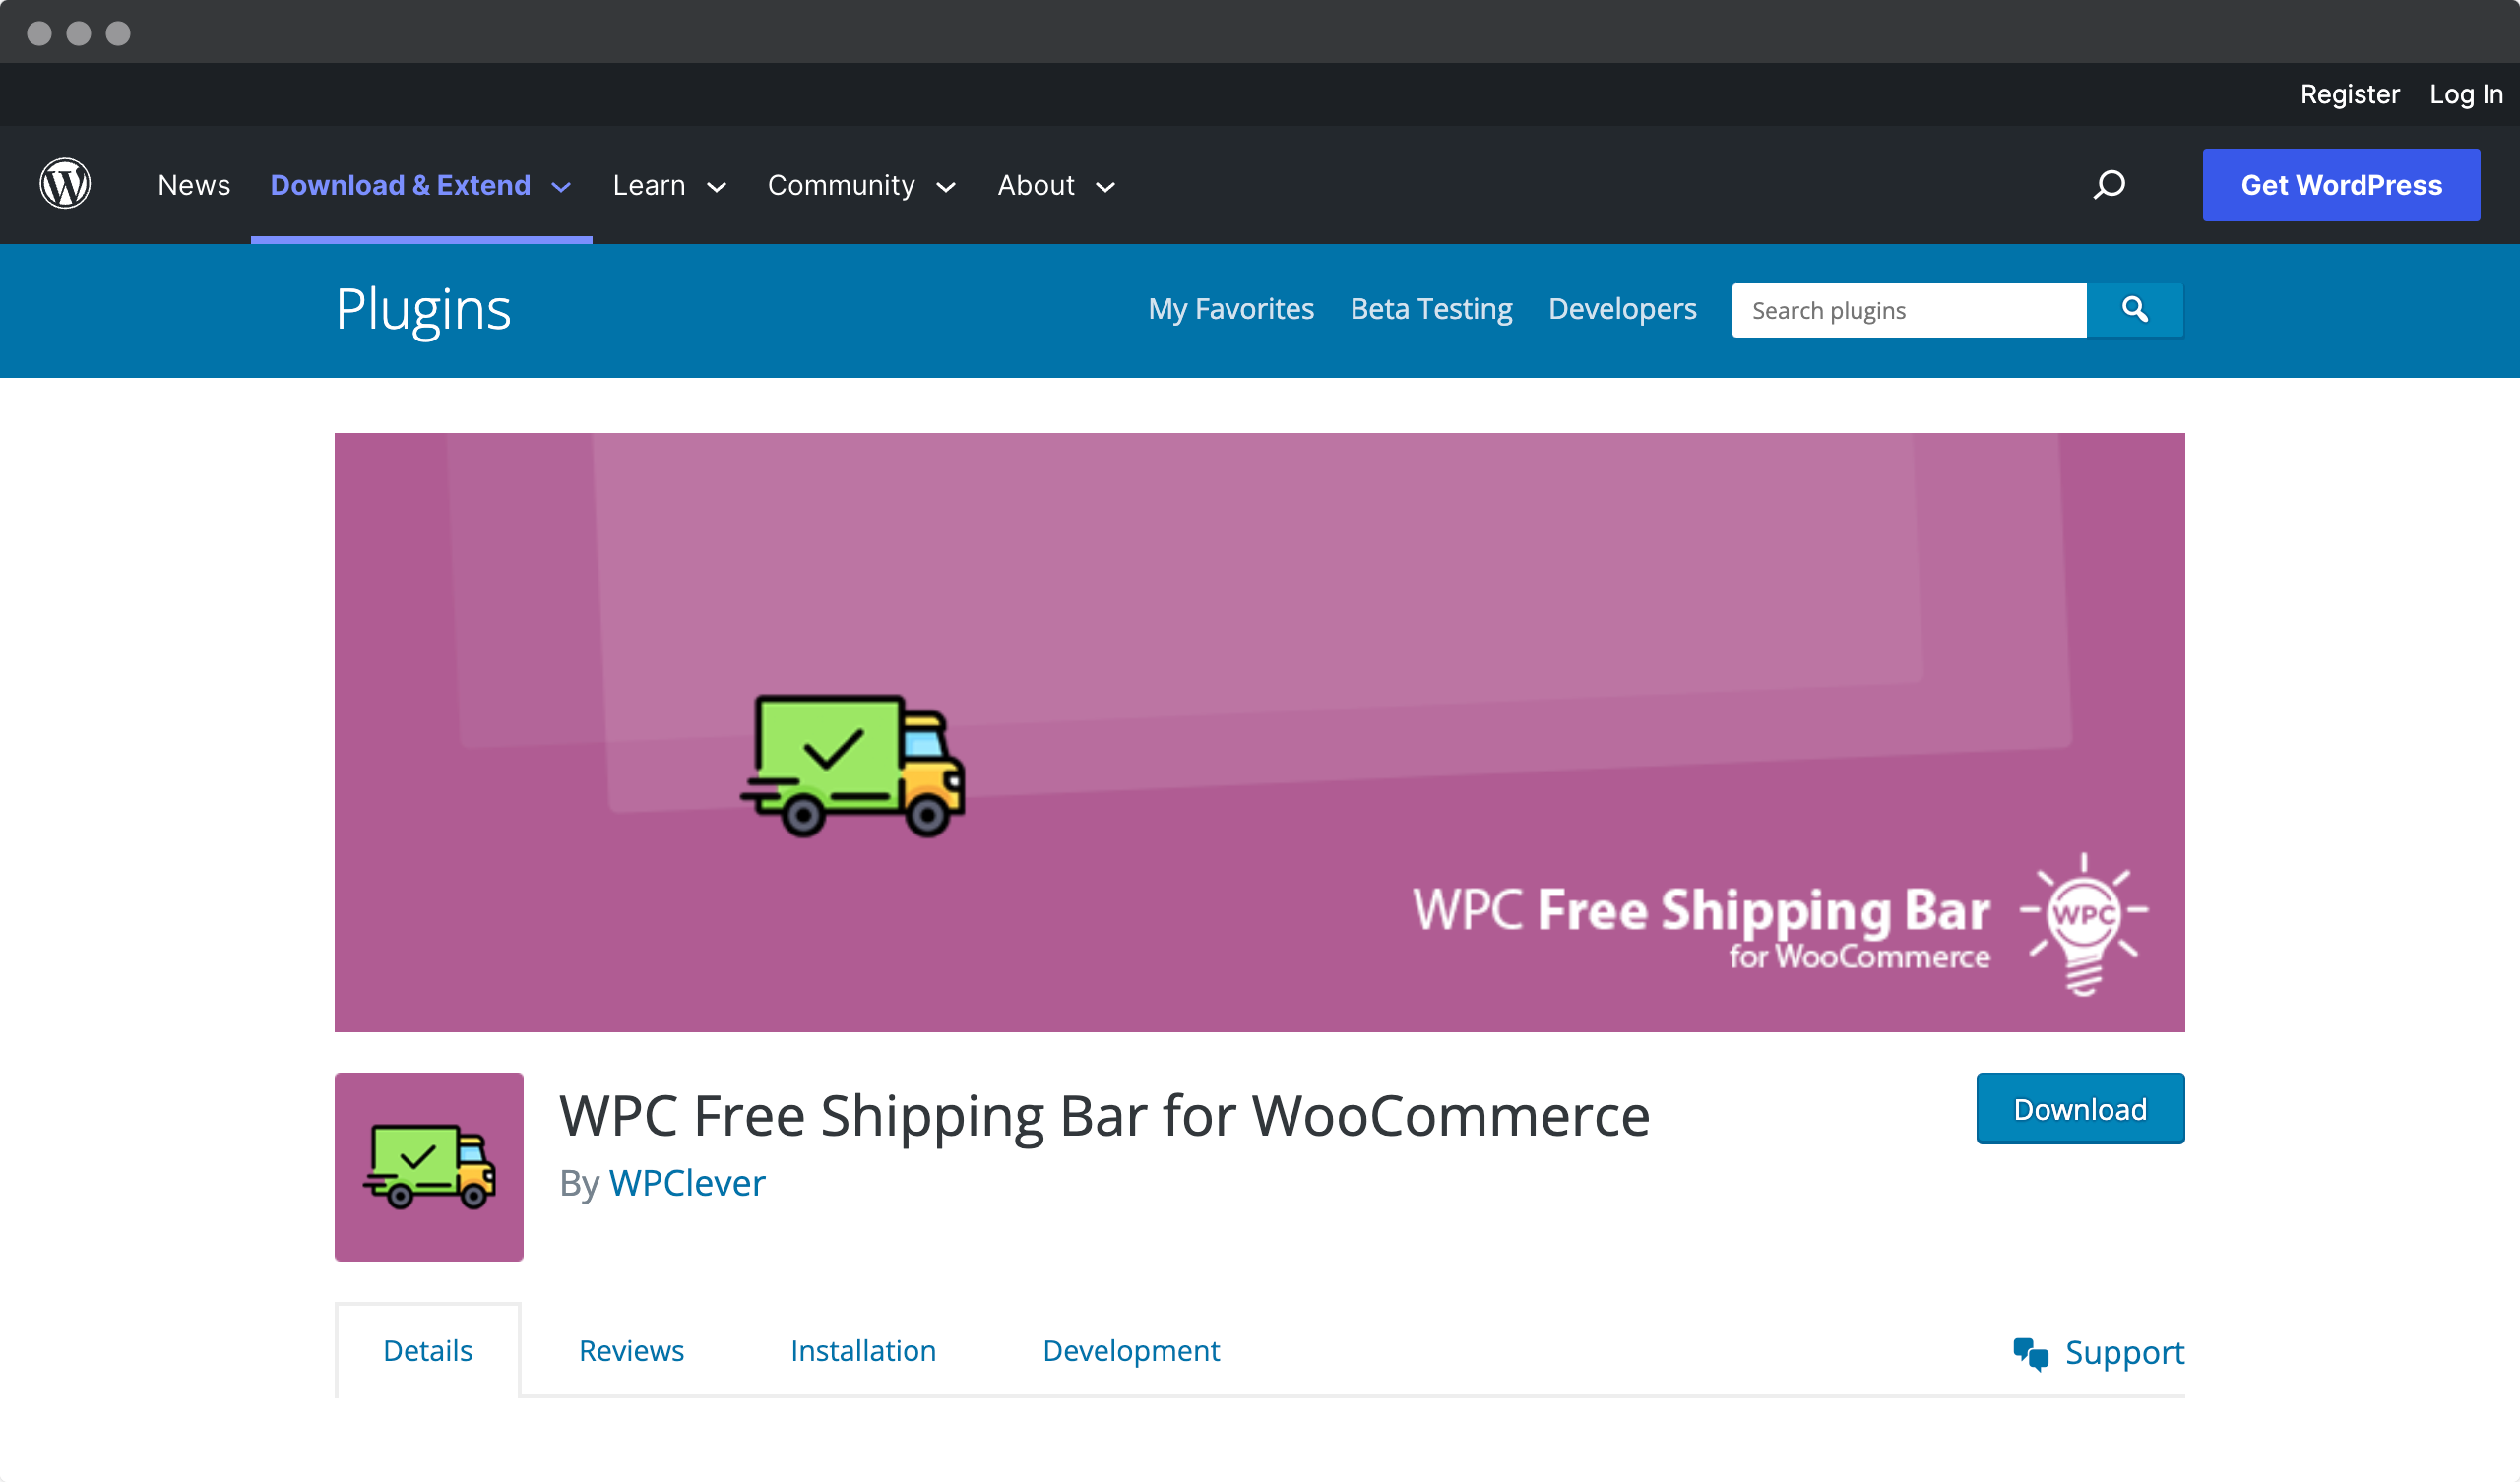The height and width of the screenshot is (1482, 2520).
Task: Click the Details tab
Action: coord(427,1350)
